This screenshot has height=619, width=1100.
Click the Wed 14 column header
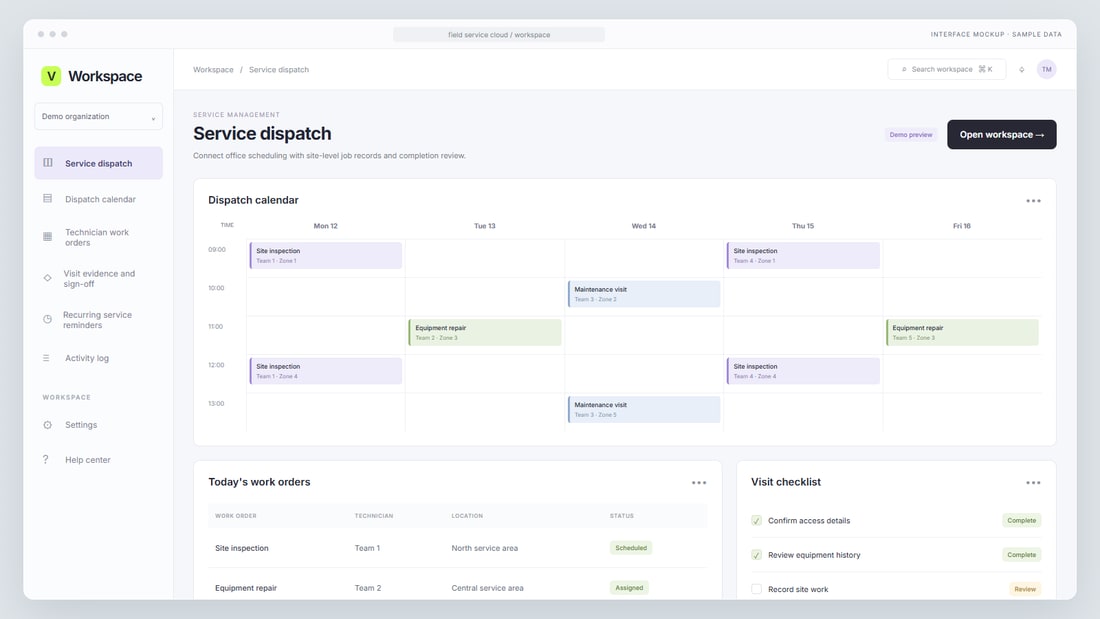point(644,226)
